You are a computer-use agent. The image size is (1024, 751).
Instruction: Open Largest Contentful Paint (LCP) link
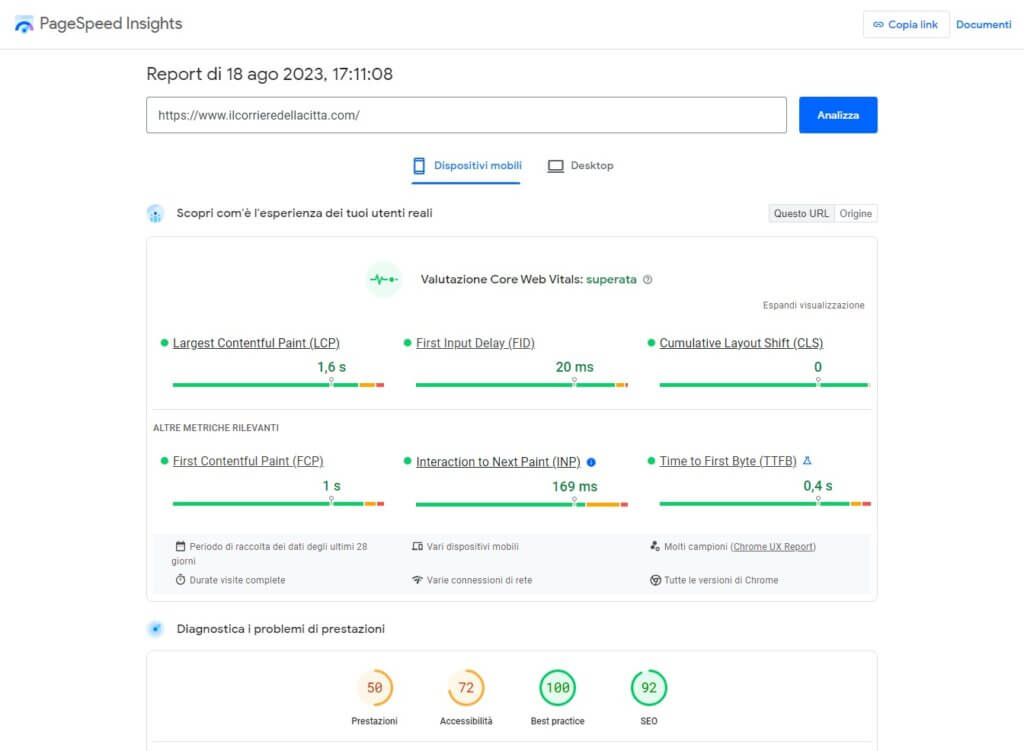click(x=256, y=343)
